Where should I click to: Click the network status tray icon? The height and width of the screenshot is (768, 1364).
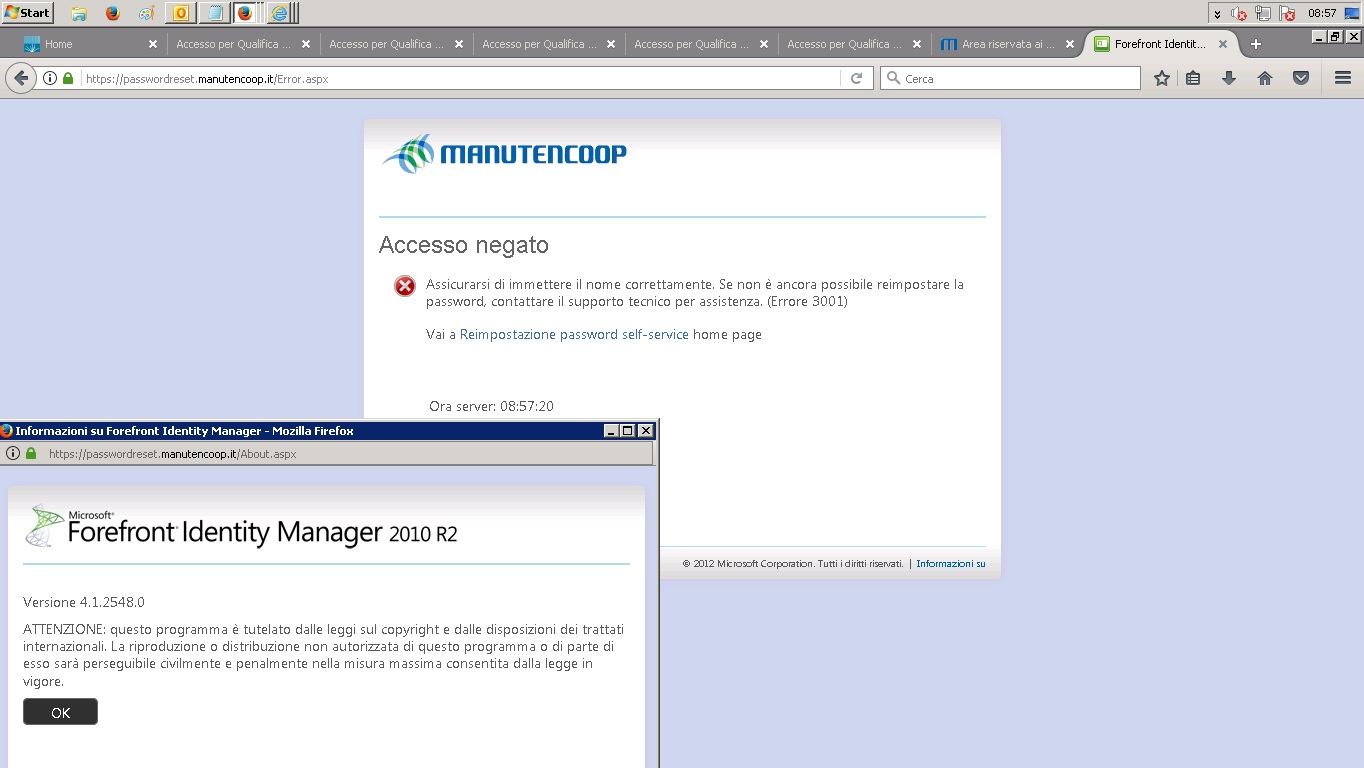click(x=1263, y=13)
